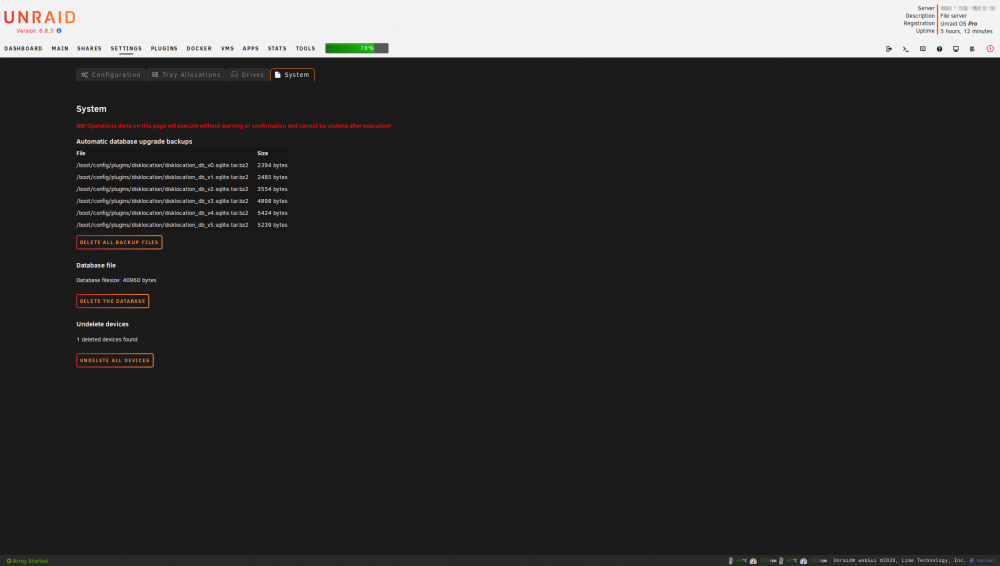Click the 2485 bytes size value
This screenshot has height=566, width=1000.
(x=272, y=177)
